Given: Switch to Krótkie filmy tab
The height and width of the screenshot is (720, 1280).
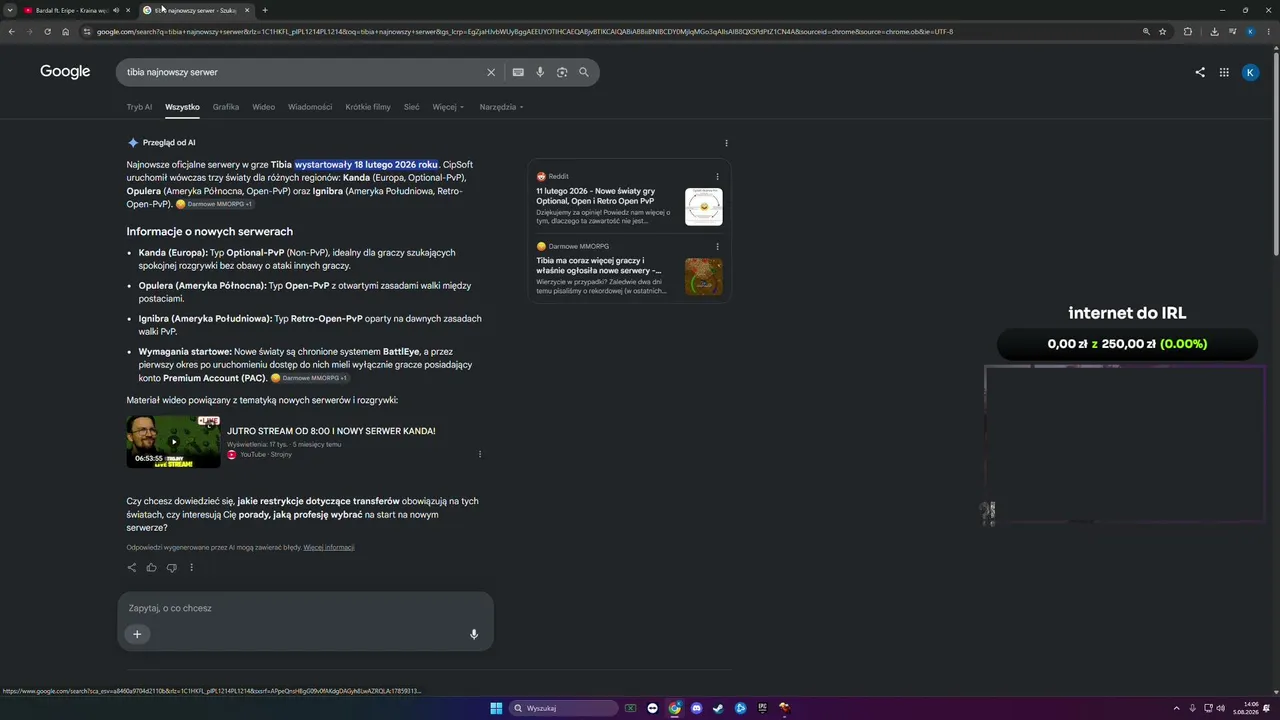Looking at the screenshot, I should (368, 107).
